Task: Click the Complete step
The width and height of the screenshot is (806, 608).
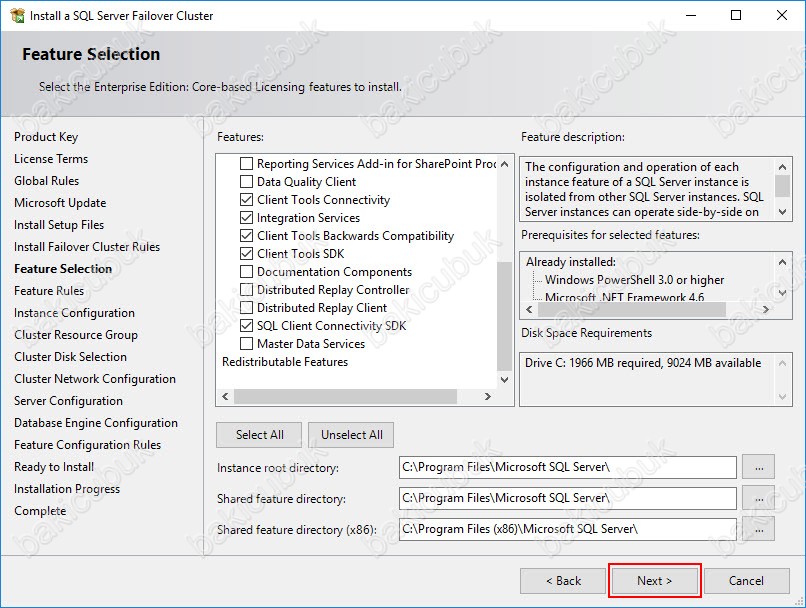Action: tap(40, 511)
